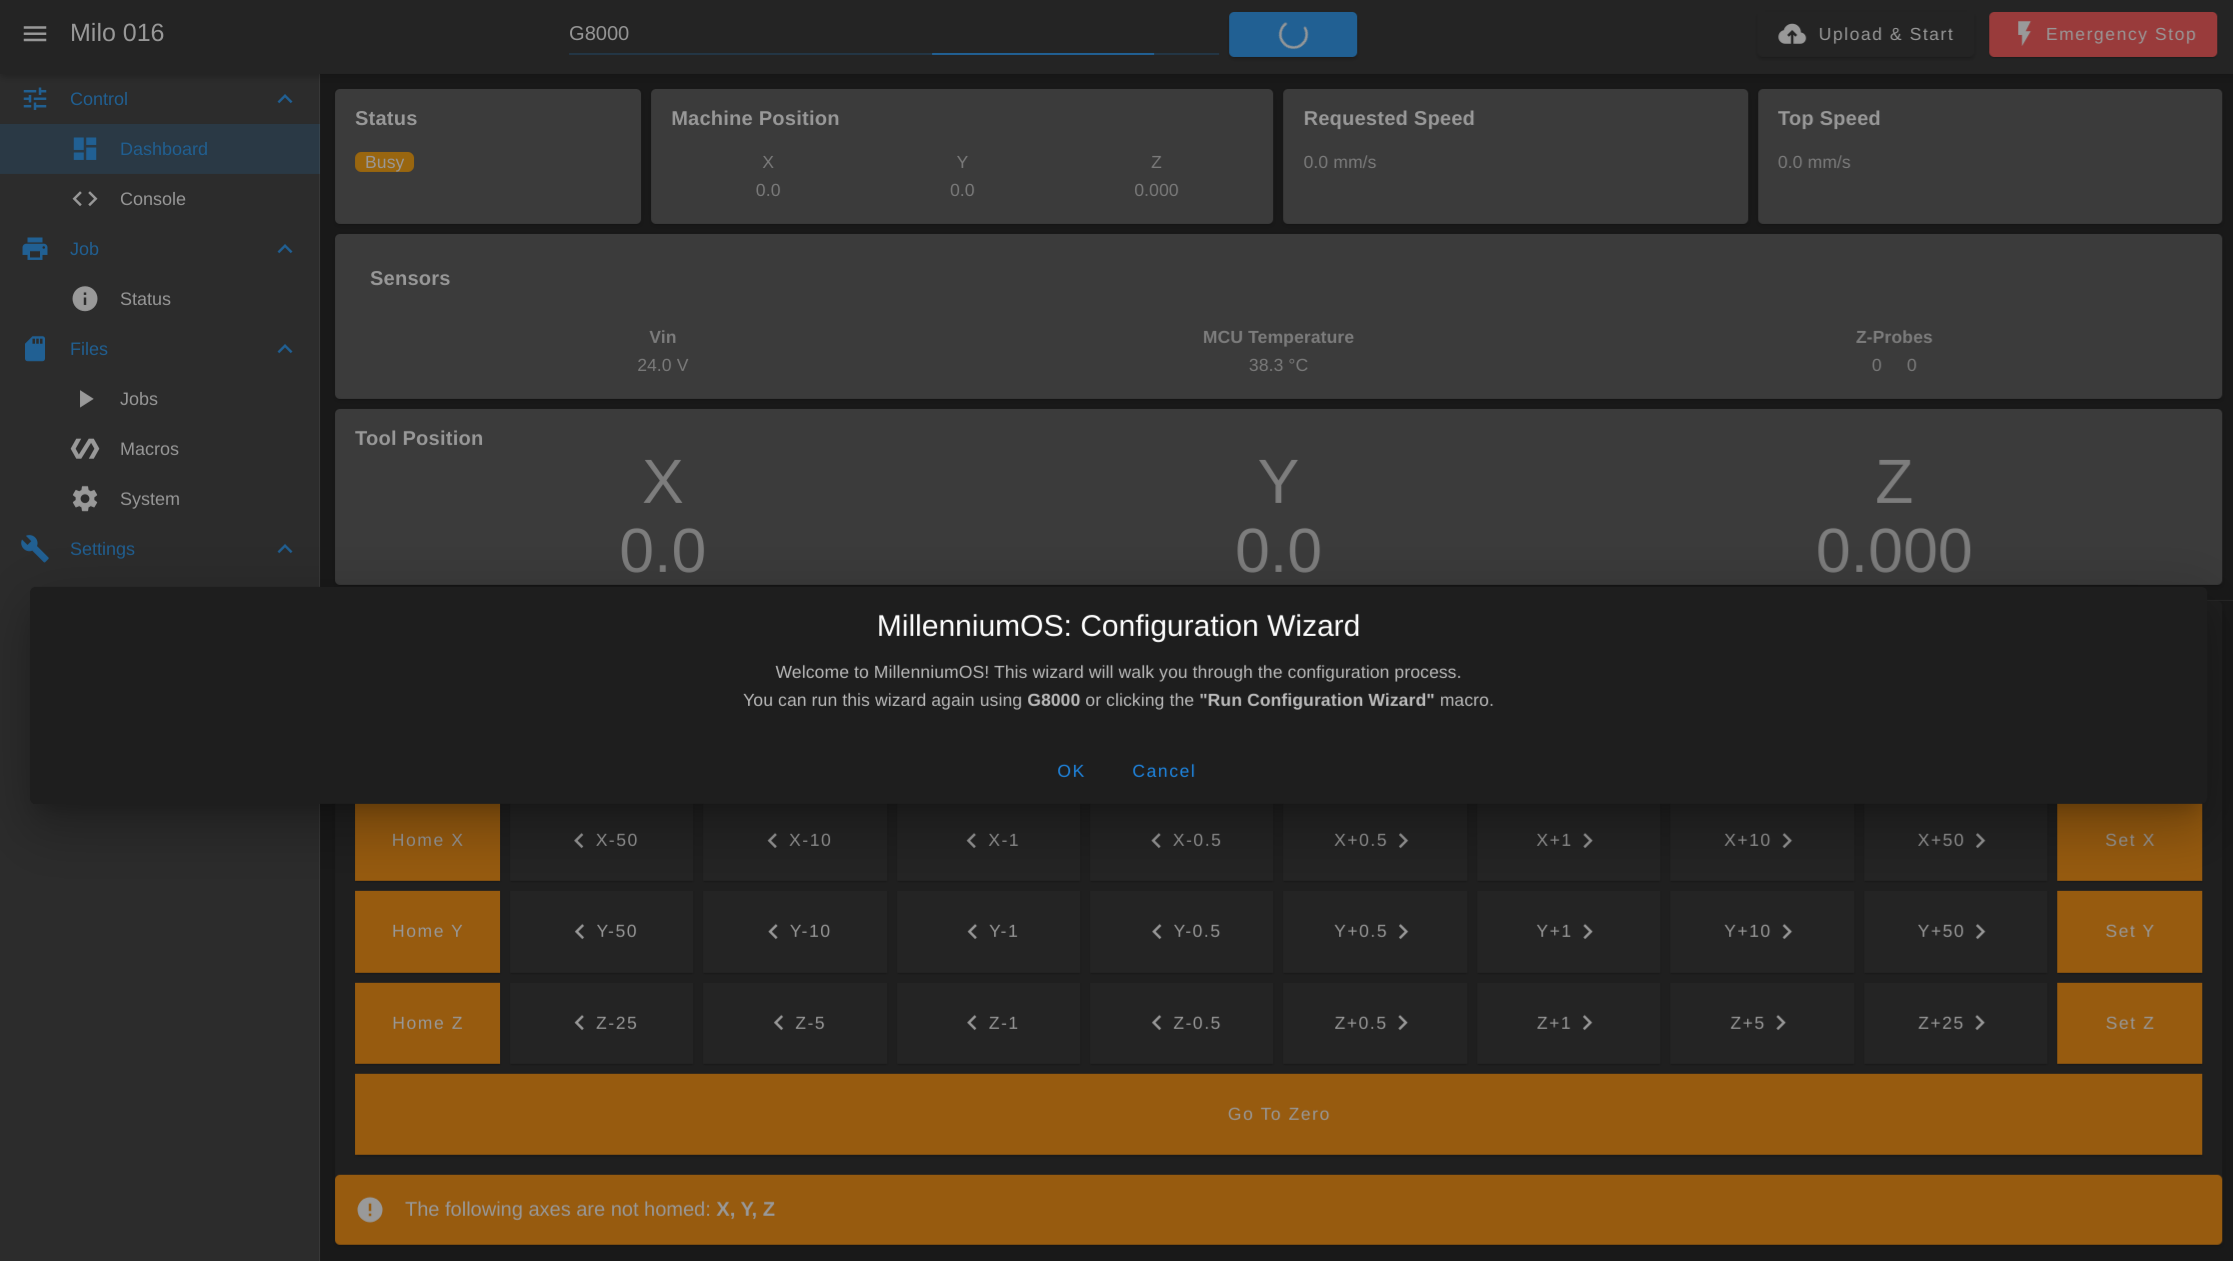The width and height of the screenshot is (2233, 1261).
Task: Click the Macros polymer icon
Action: tap(85, 449)
